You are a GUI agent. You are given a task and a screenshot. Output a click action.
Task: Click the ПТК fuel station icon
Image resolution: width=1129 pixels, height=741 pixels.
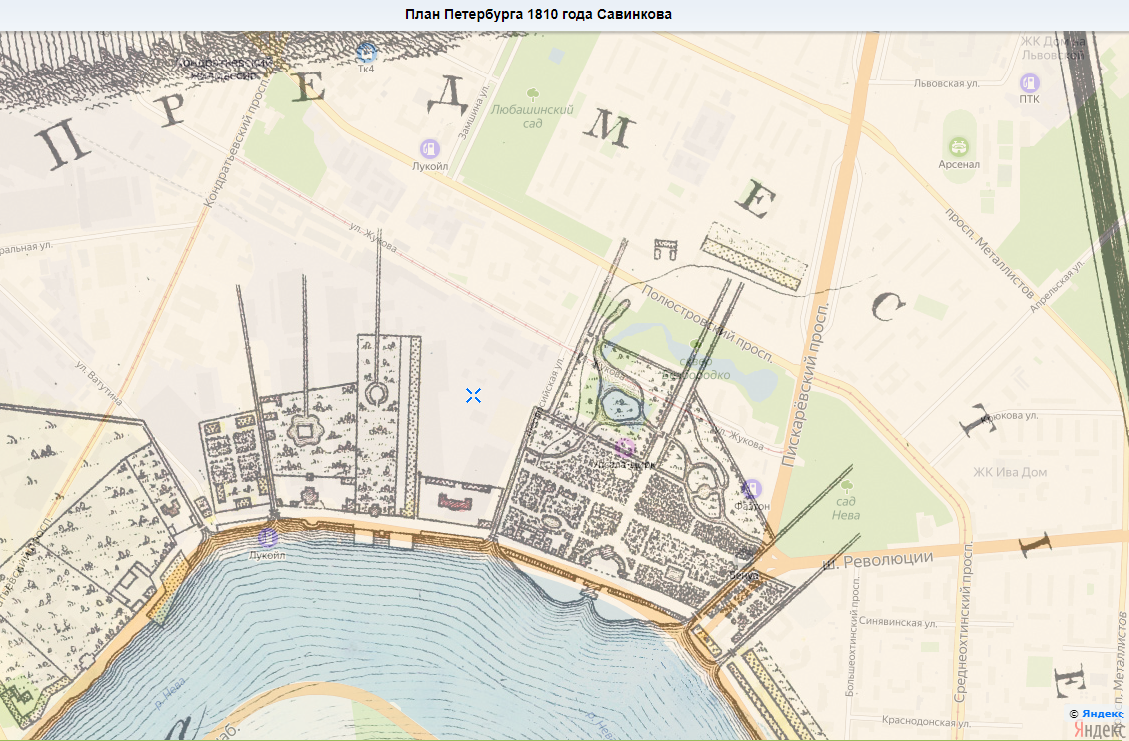pos(1030,83)
